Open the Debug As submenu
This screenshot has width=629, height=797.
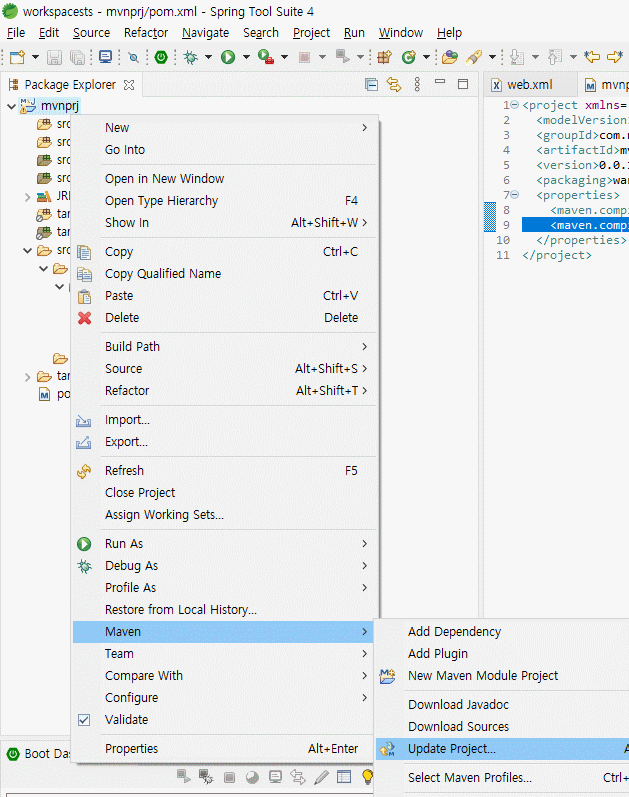tap(224, 566)
